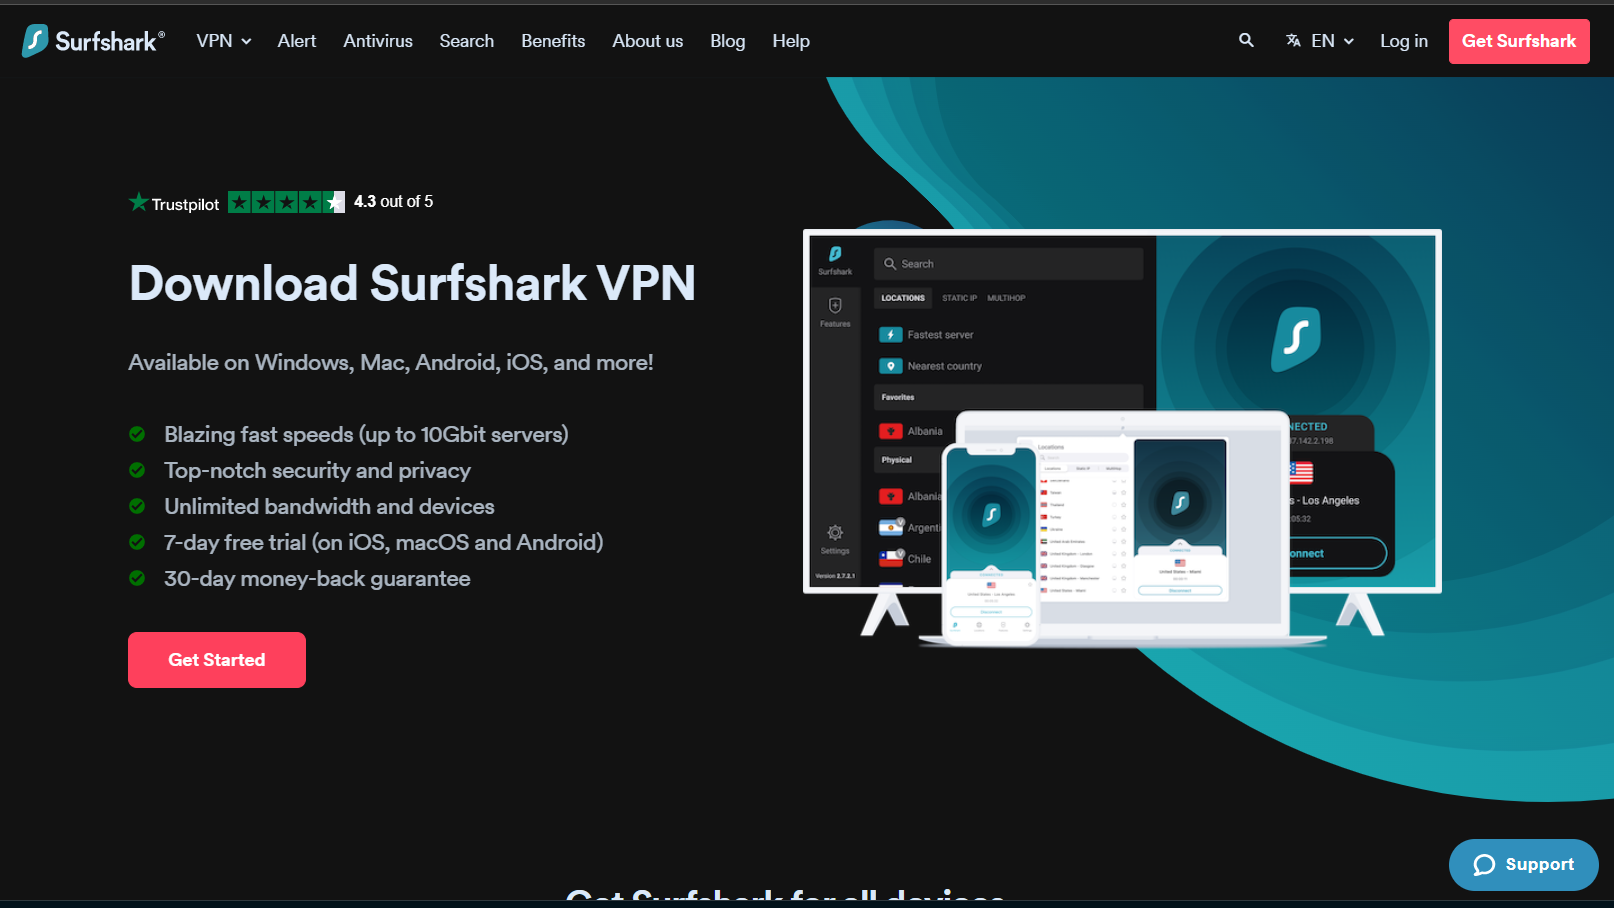Screen dimensions: 1614x908
Task: Click the Fastest server lightning icon
Action: tap(890, 335)
